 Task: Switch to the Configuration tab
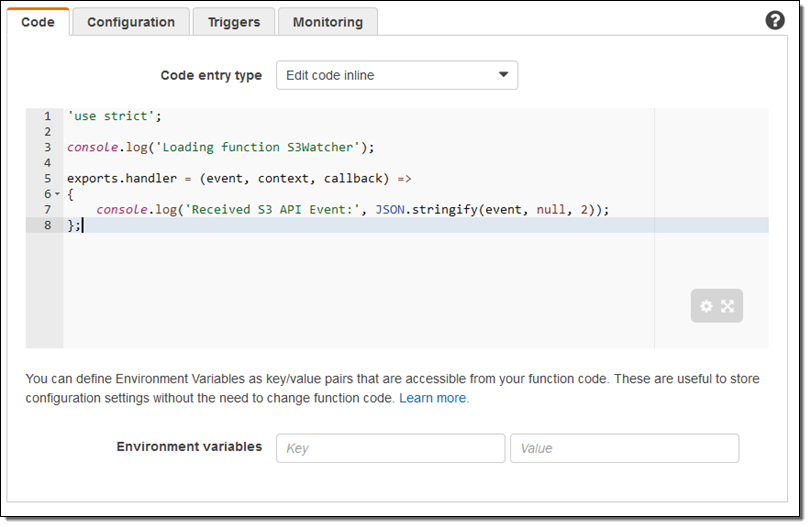[131, 22]
